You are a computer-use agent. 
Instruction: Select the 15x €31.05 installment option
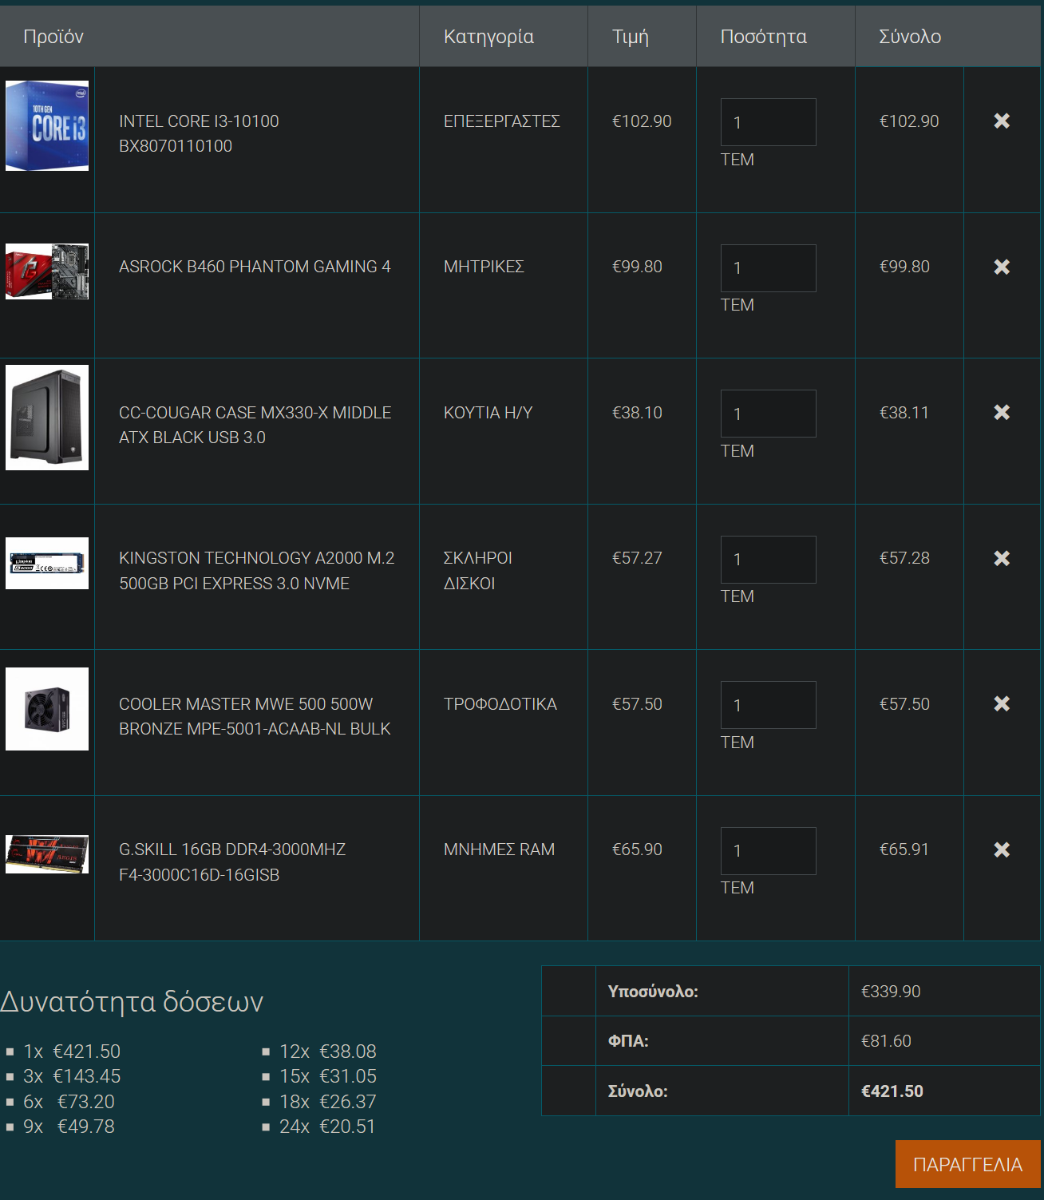(328, 1076)
